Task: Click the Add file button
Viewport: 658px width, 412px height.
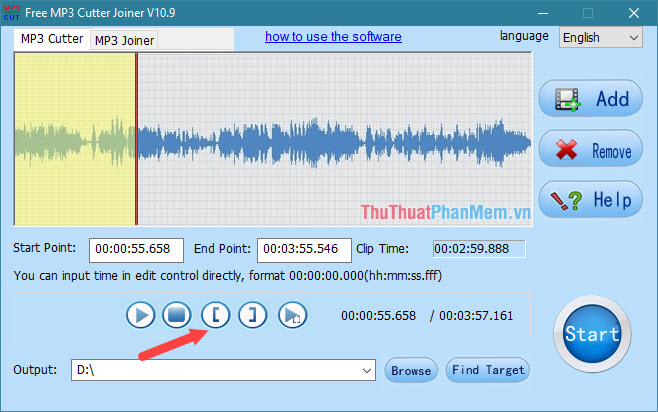Action: point(590,99)
